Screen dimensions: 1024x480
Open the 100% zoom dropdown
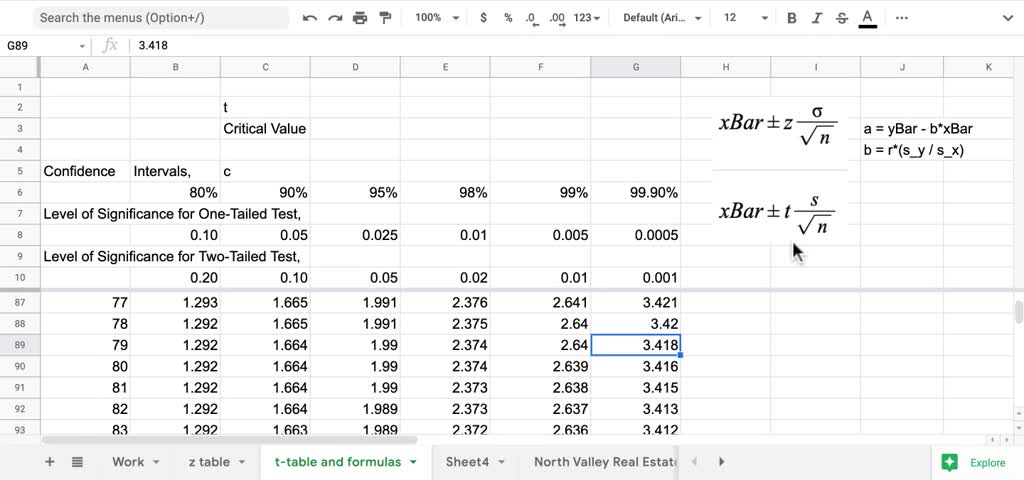[437, 18]
